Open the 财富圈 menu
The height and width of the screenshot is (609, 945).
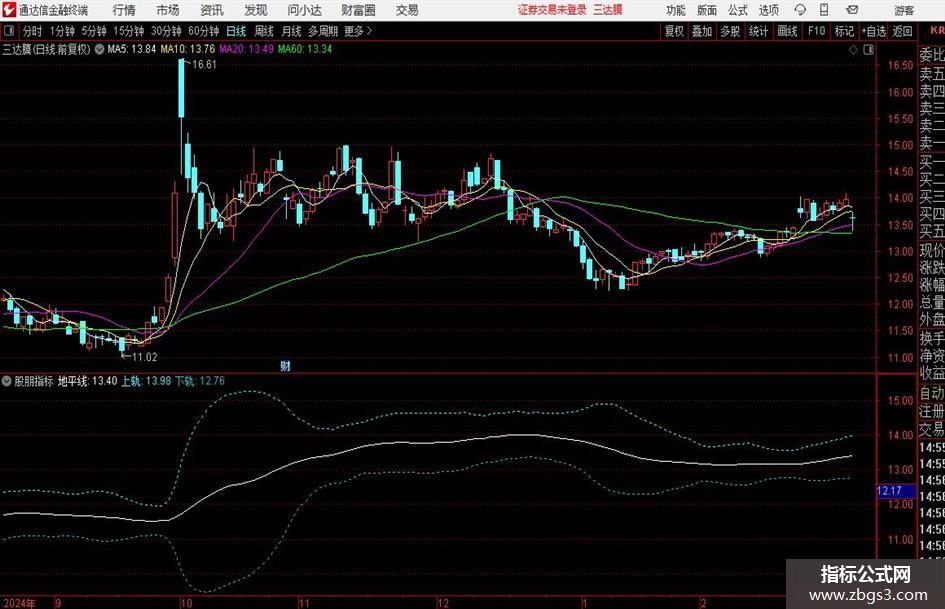[x=358, y=10]
